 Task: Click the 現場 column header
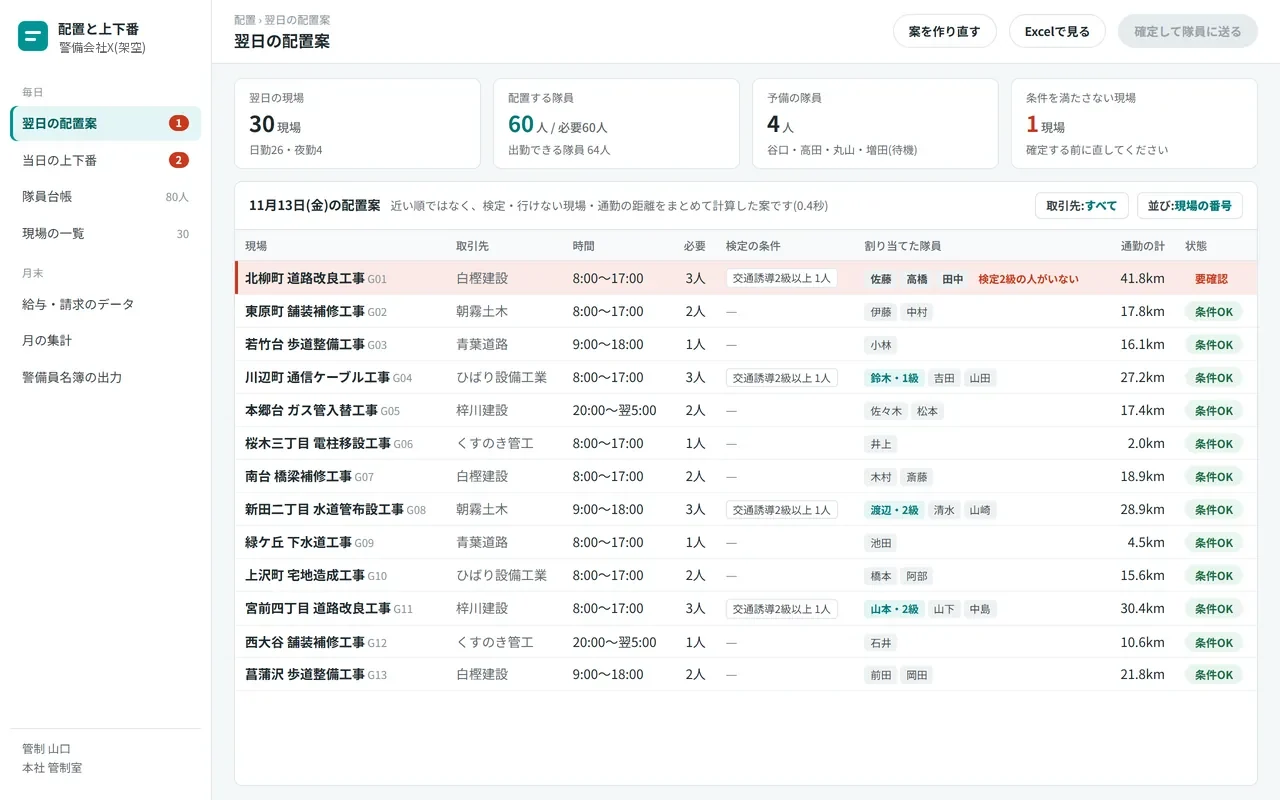(x=256, y=246)
